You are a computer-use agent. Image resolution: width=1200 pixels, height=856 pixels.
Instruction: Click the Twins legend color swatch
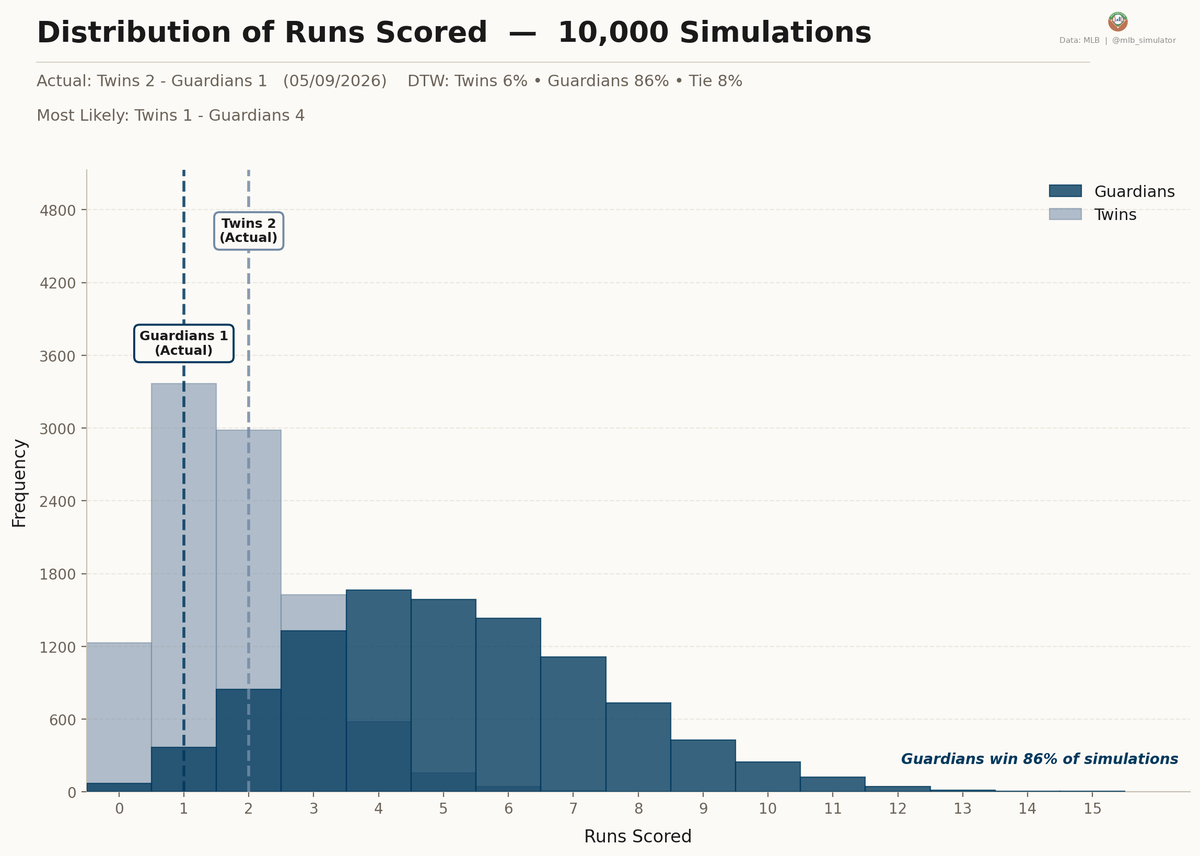1065,214
